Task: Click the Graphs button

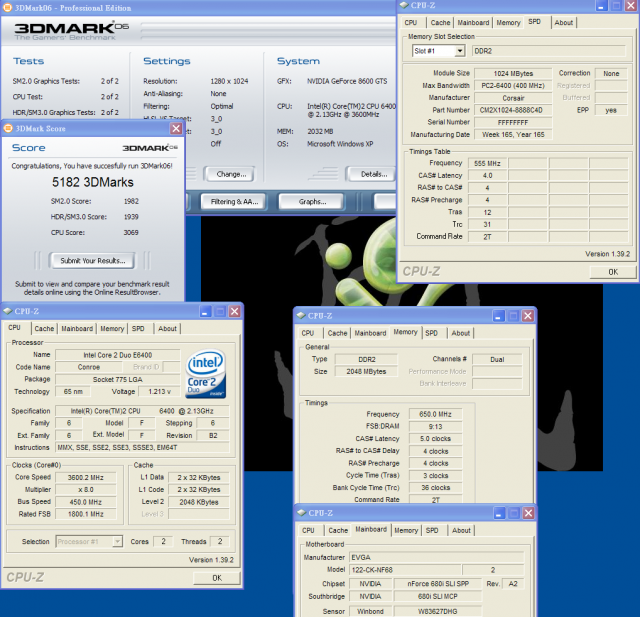Action: [312, 202]
